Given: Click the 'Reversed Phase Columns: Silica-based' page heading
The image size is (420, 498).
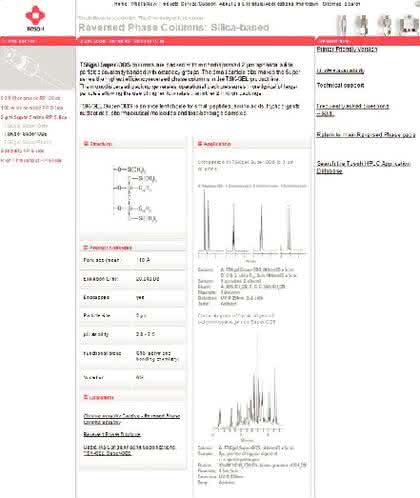Looking at the screenshot, I should [x=174, y=27].
